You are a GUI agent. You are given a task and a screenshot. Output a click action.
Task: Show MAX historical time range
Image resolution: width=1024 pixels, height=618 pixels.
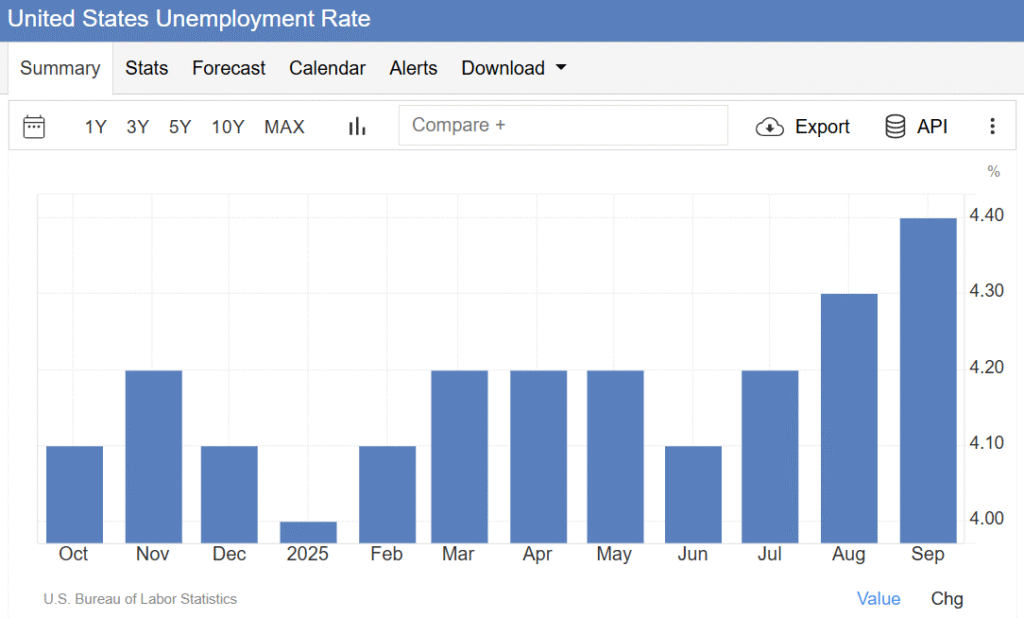click(x=284, y=127)
